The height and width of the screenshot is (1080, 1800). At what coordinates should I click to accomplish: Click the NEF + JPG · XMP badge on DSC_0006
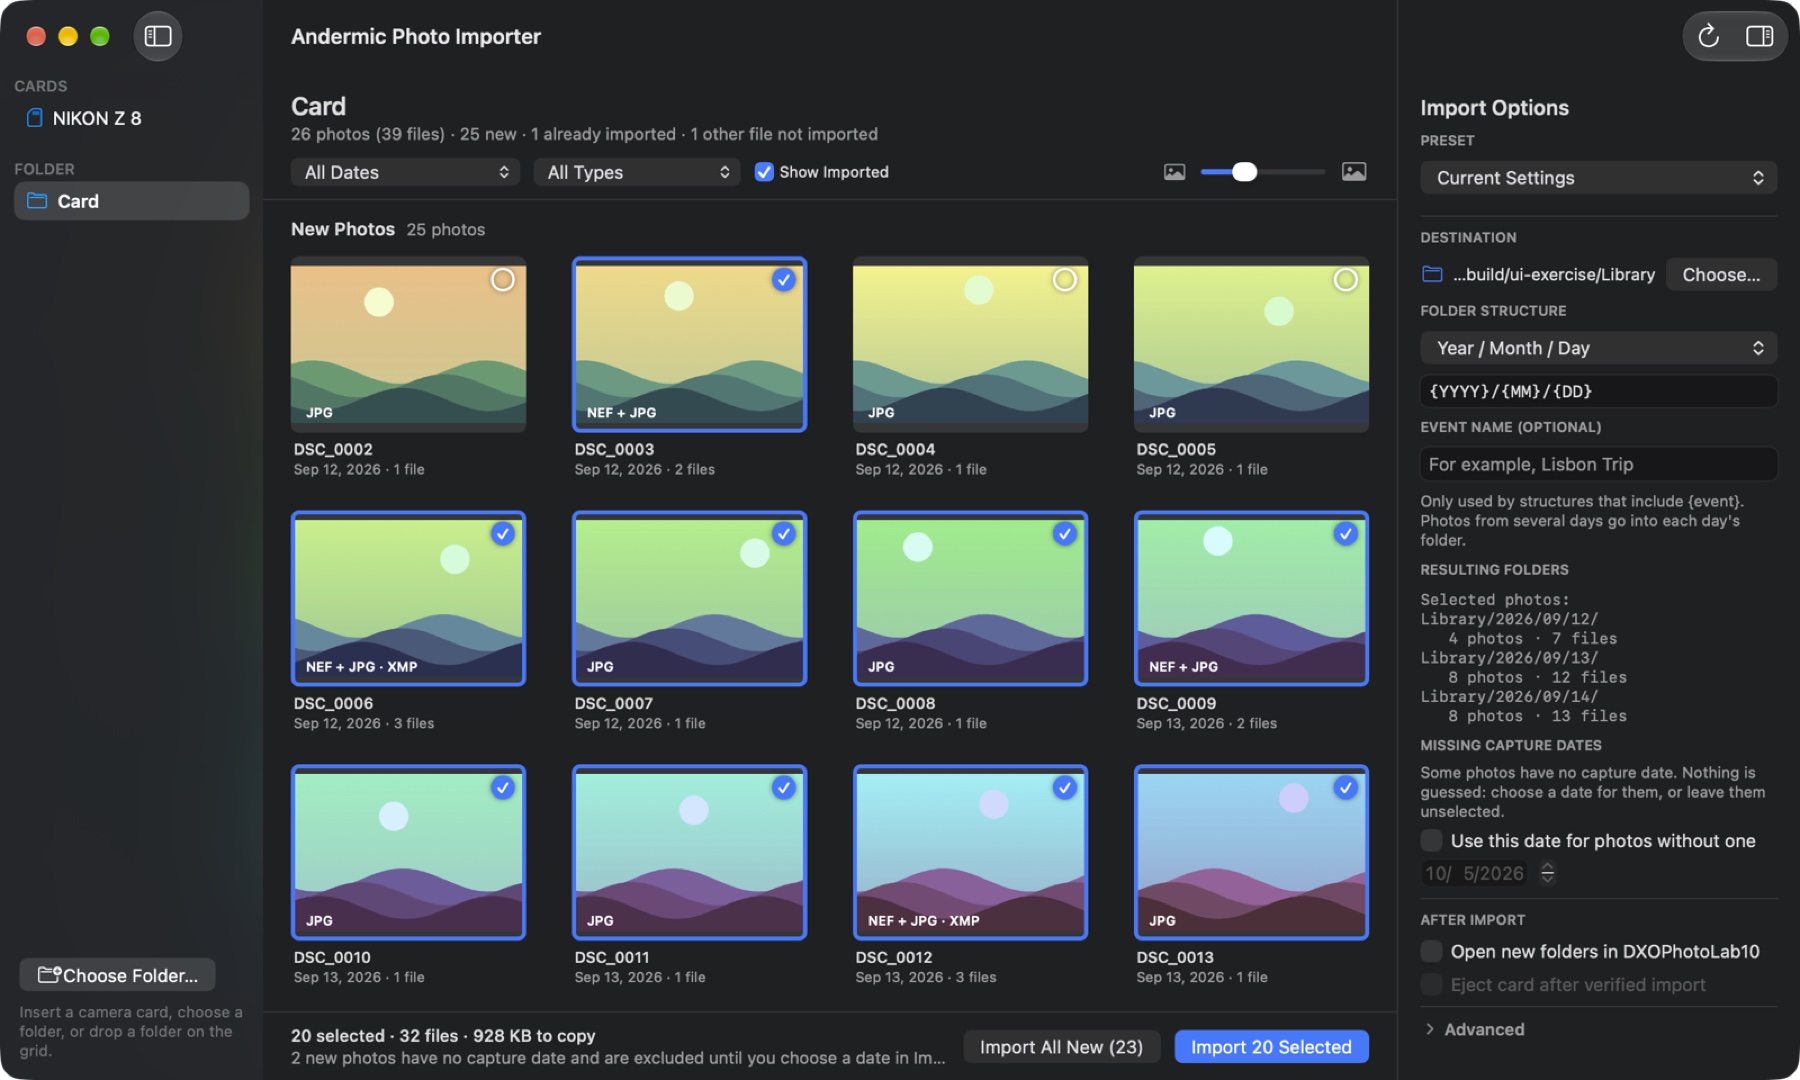click(361, 667)
